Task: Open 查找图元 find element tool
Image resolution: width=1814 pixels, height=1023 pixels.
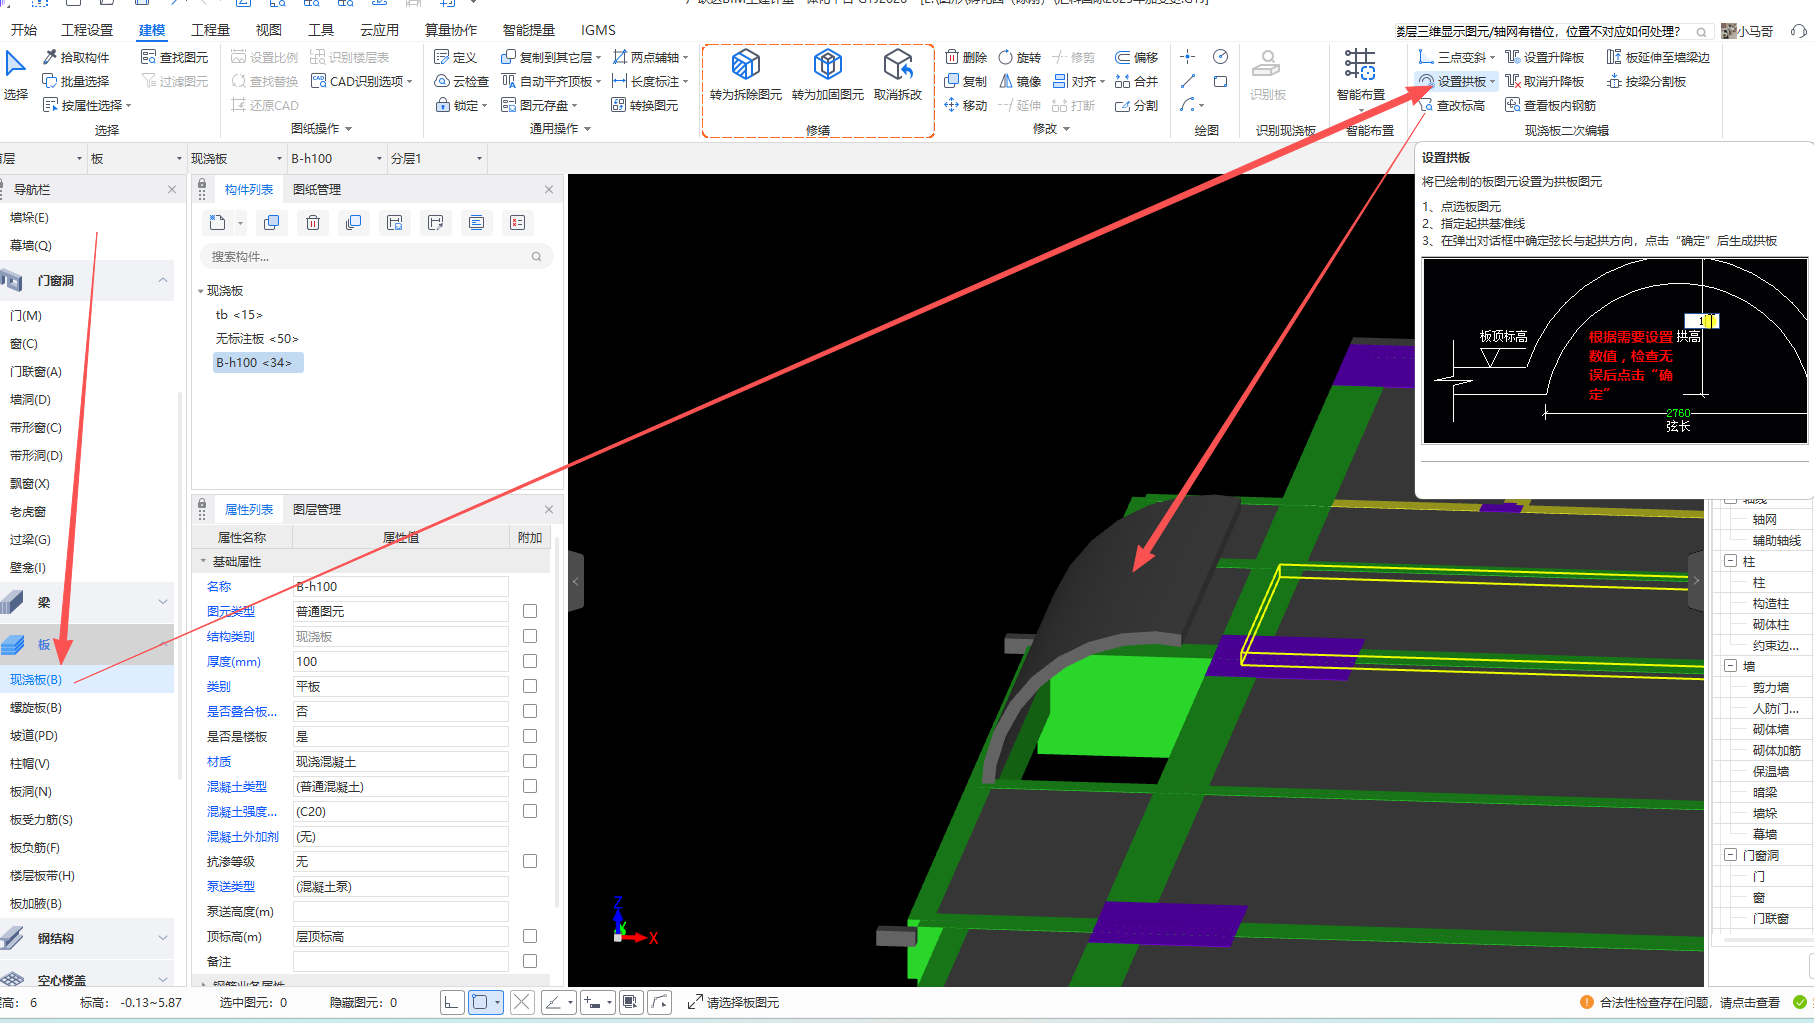Action: (x=175, y=57)
